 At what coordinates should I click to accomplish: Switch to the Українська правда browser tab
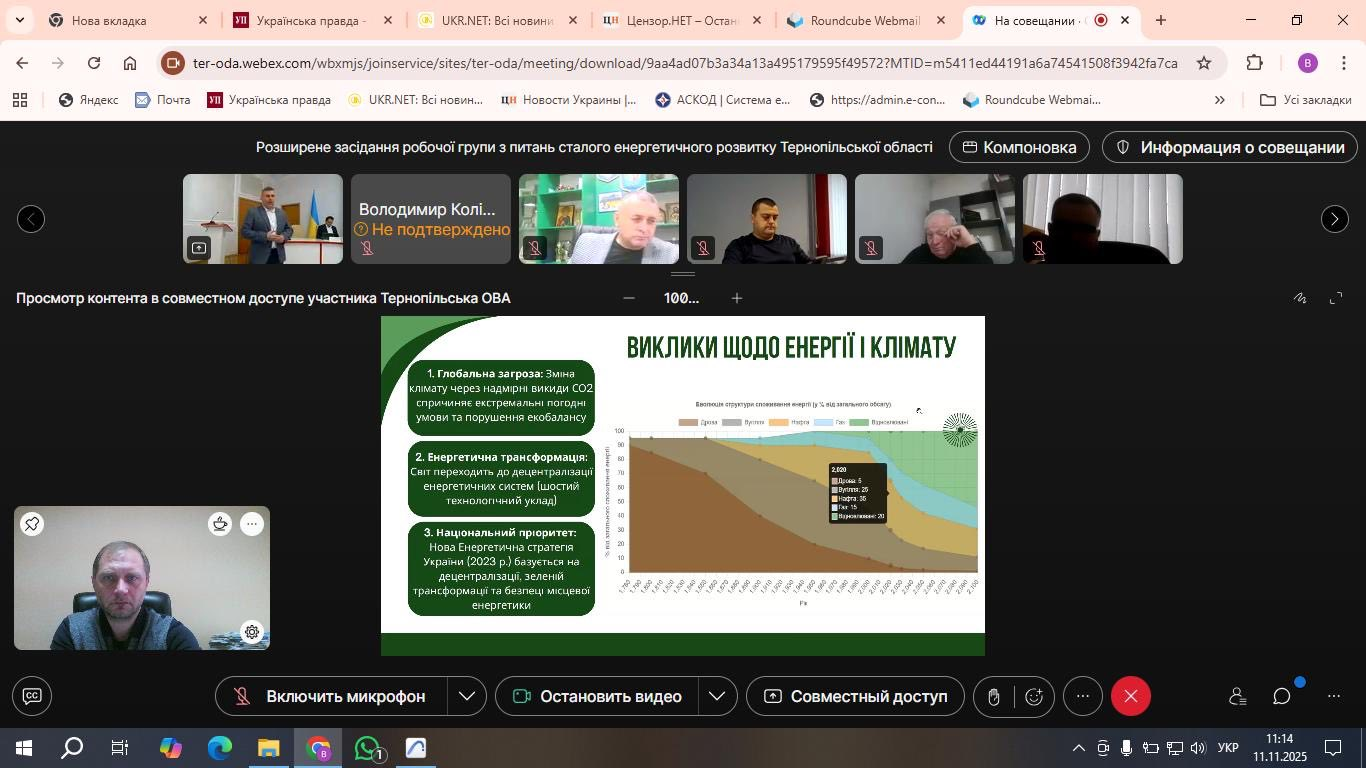311,20
